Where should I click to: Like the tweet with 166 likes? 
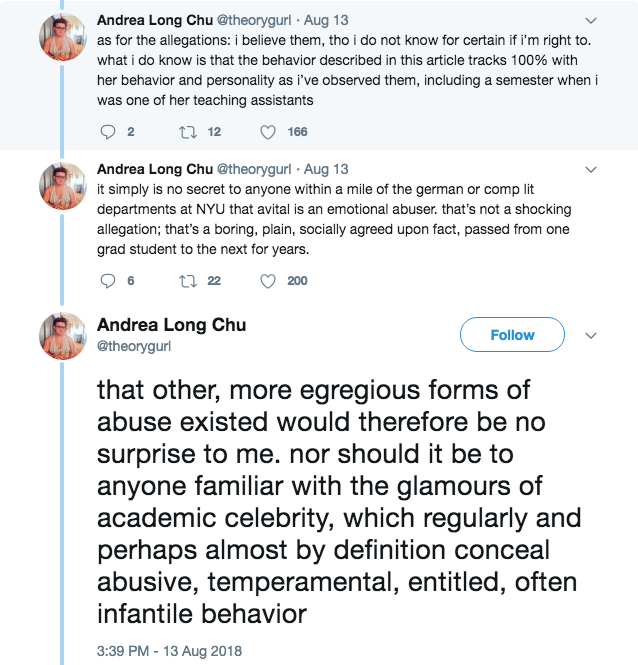point(268,132)
